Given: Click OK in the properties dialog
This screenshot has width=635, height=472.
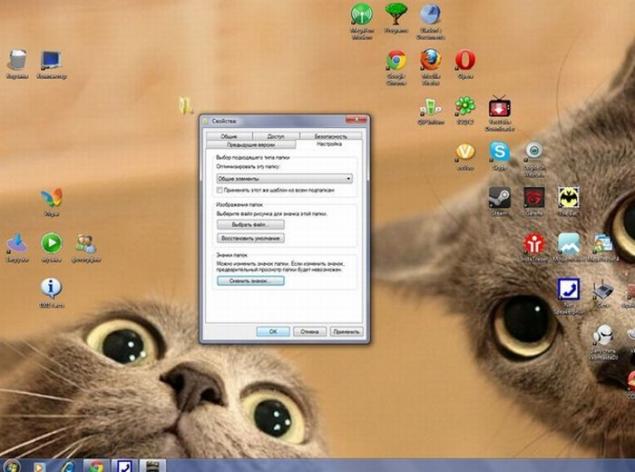Looking at the screenshot, I should [273, 332].
